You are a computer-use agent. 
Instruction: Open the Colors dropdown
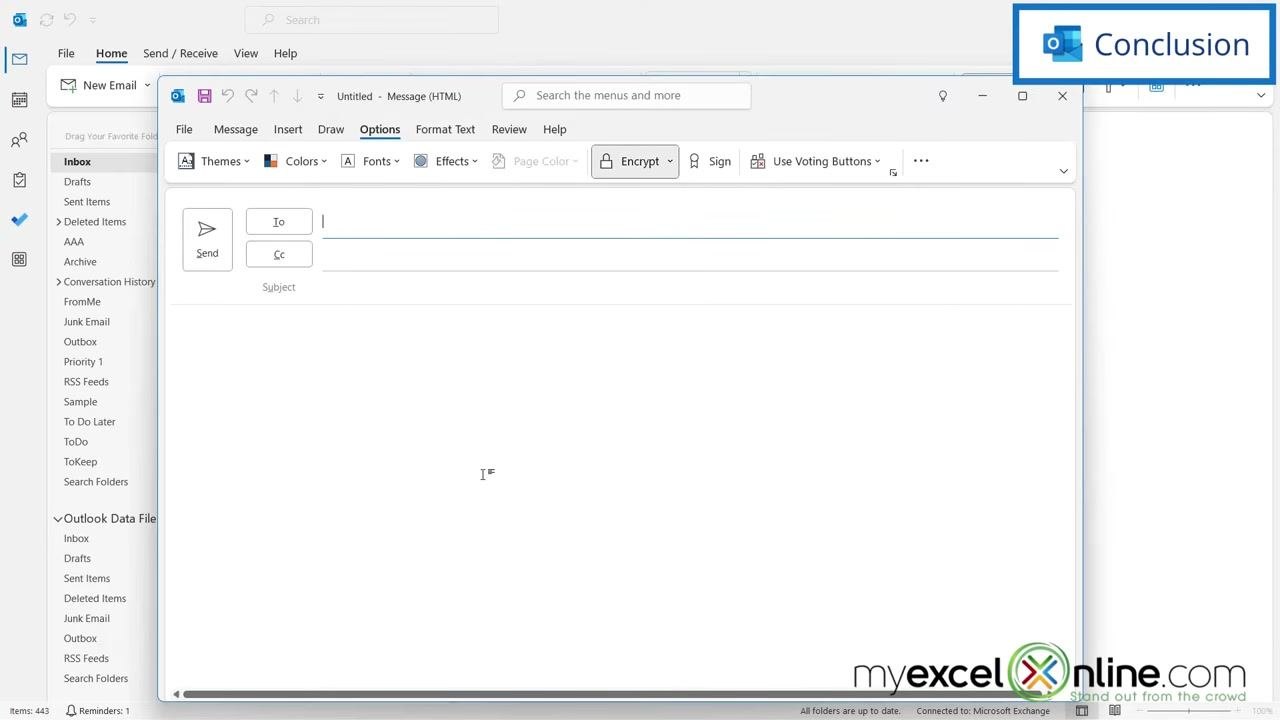click(x=295, y=161)
